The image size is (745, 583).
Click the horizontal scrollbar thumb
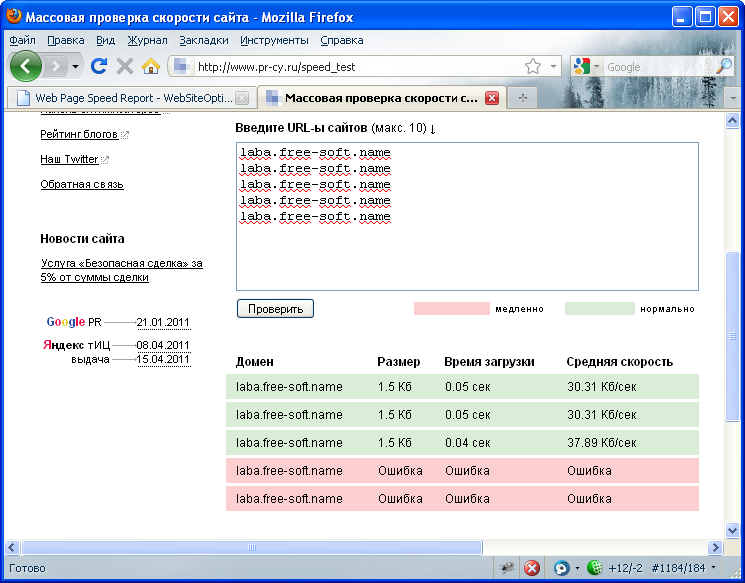coord(252,547)
